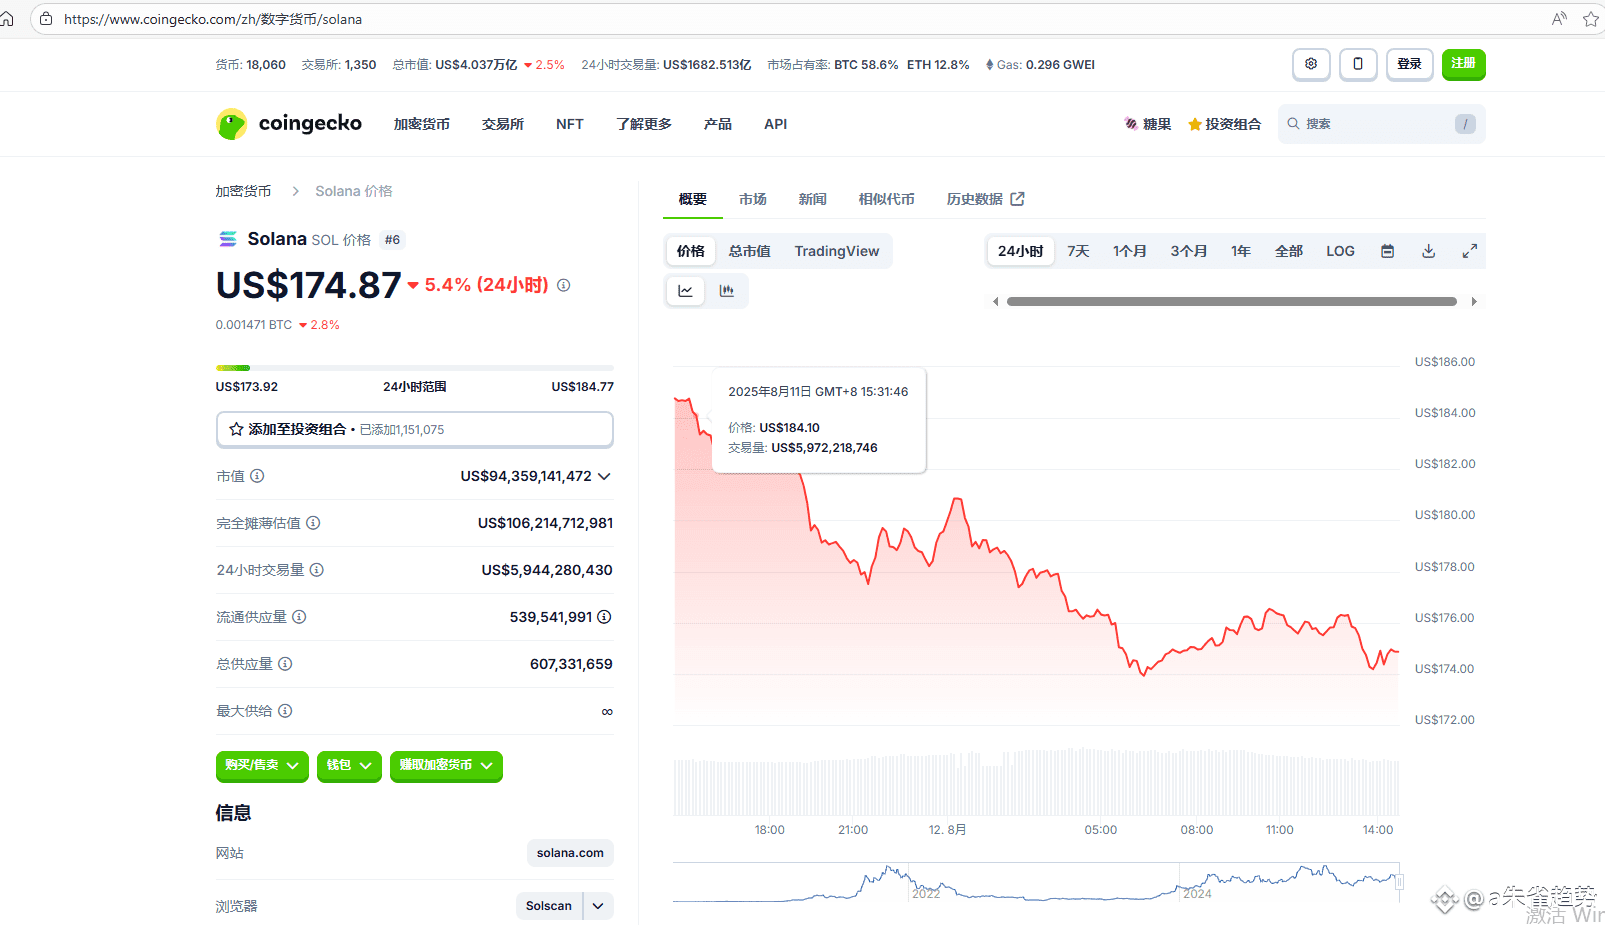1605x925 pixels.
Task: Expand market cap details chevron
Action: (604, 476)
